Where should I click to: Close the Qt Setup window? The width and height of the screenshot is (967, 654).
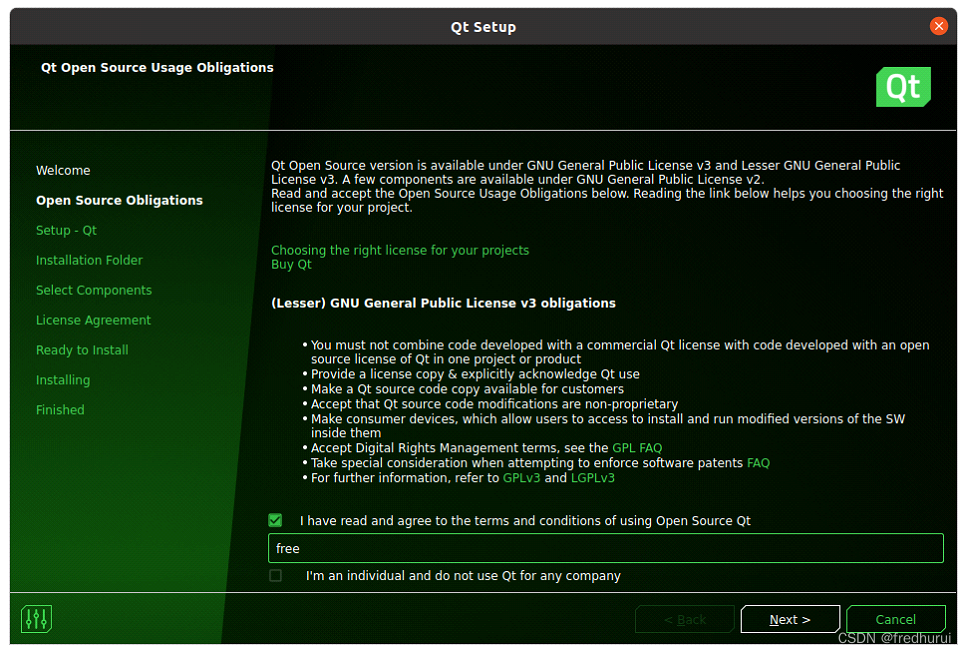click(938, 26)
